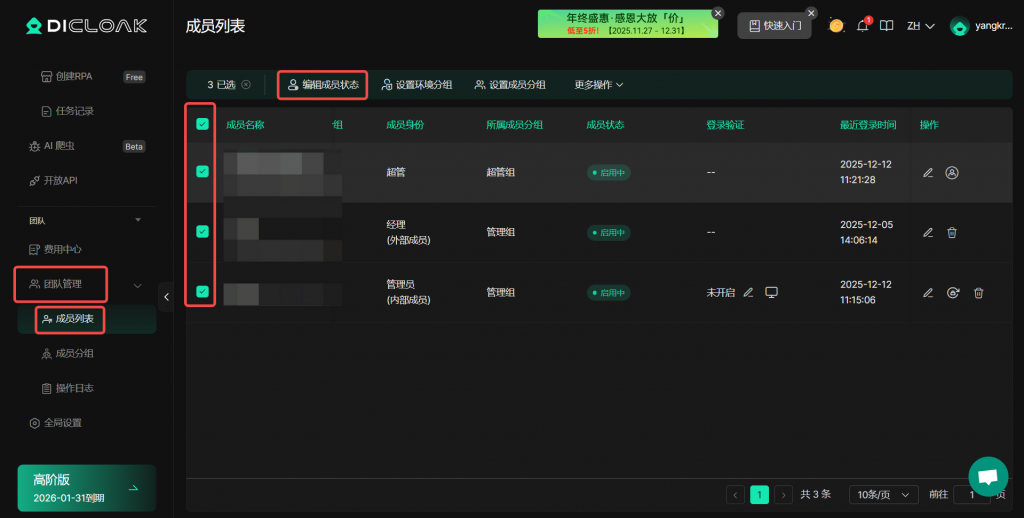Click the transfer user icon in 超管 row
Screen dimensions: 1024x518
coord(952,173)
